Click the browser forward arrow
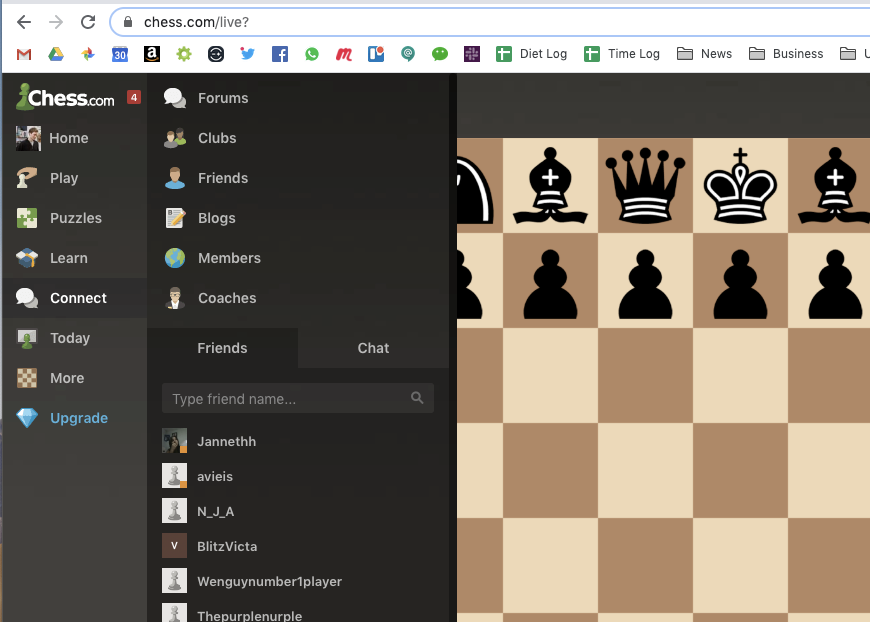 pos(56,22)
